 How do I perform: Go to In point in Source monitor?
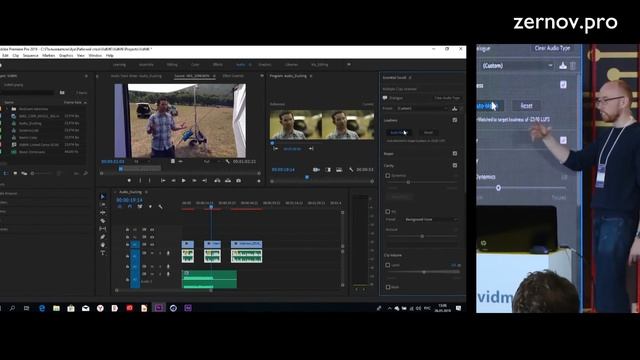(163, 180)
